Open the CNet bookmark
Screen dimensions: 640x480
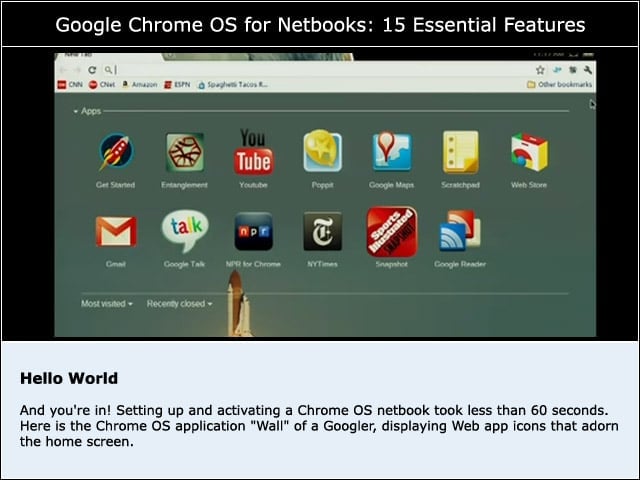(x=102, y=84)
